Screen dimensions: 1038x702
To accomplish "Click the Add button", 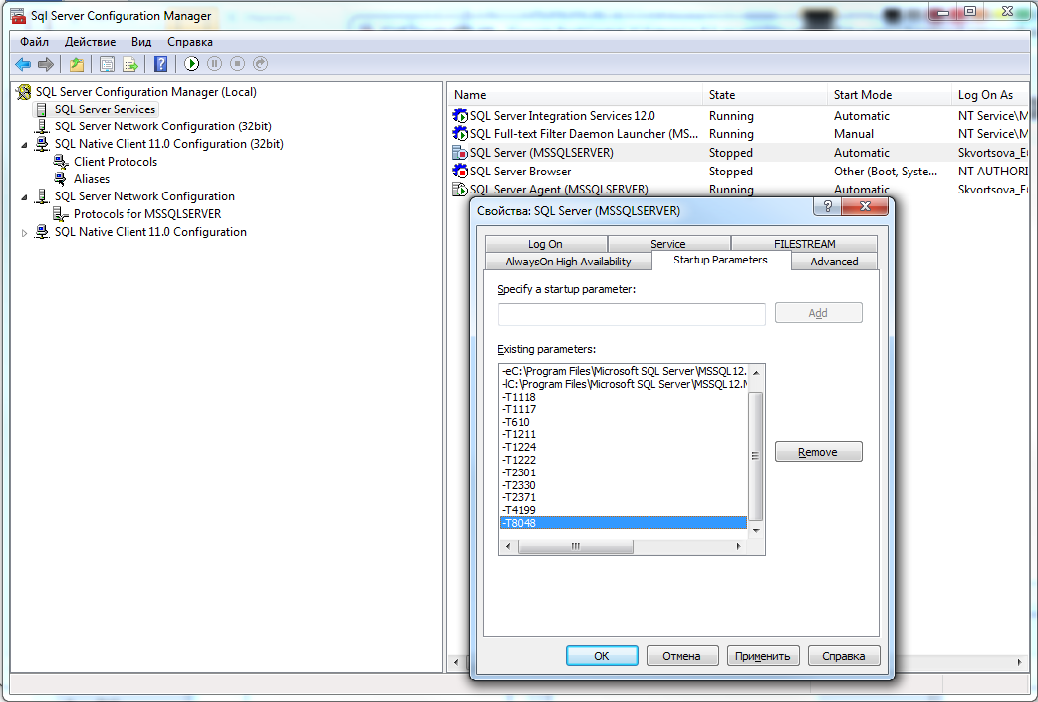I will [x=818, y=313].
